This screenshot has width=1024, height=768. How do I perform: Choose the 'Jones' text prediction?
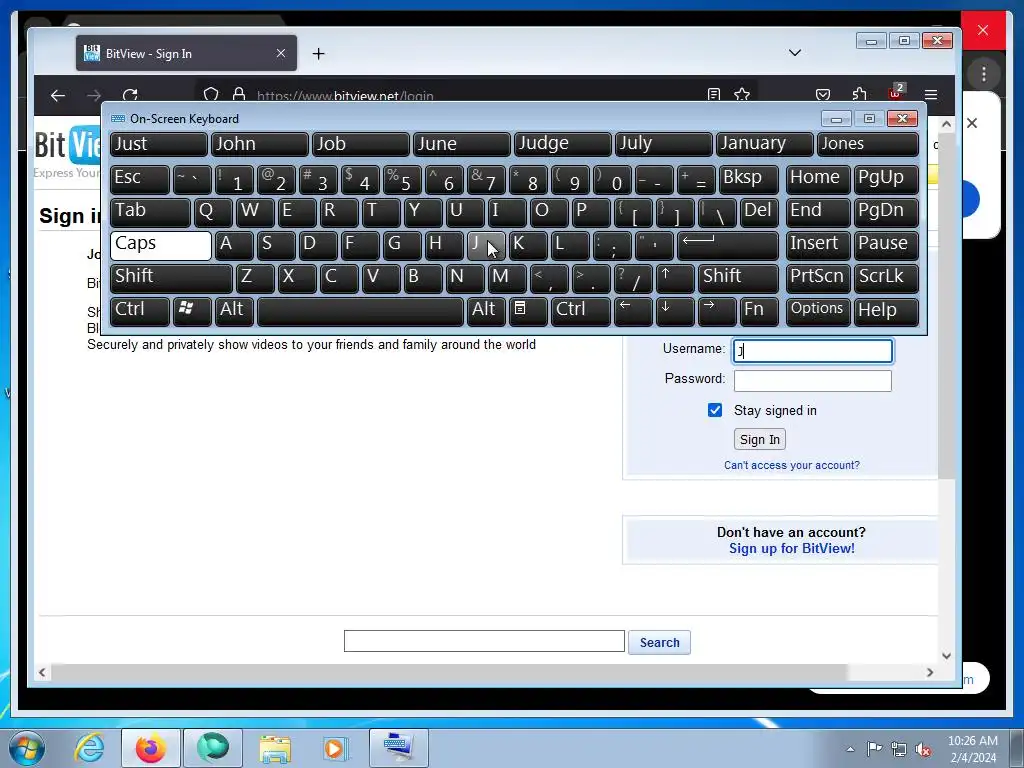click(x=868, y=144)
